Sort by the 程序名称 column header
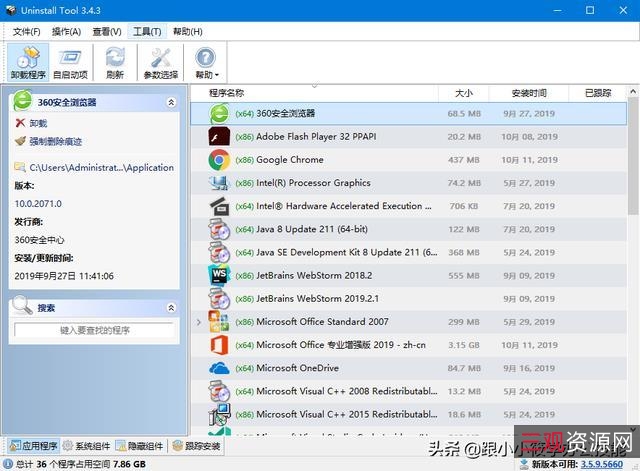This screenshot has height=471, width=640. point(315,93)
